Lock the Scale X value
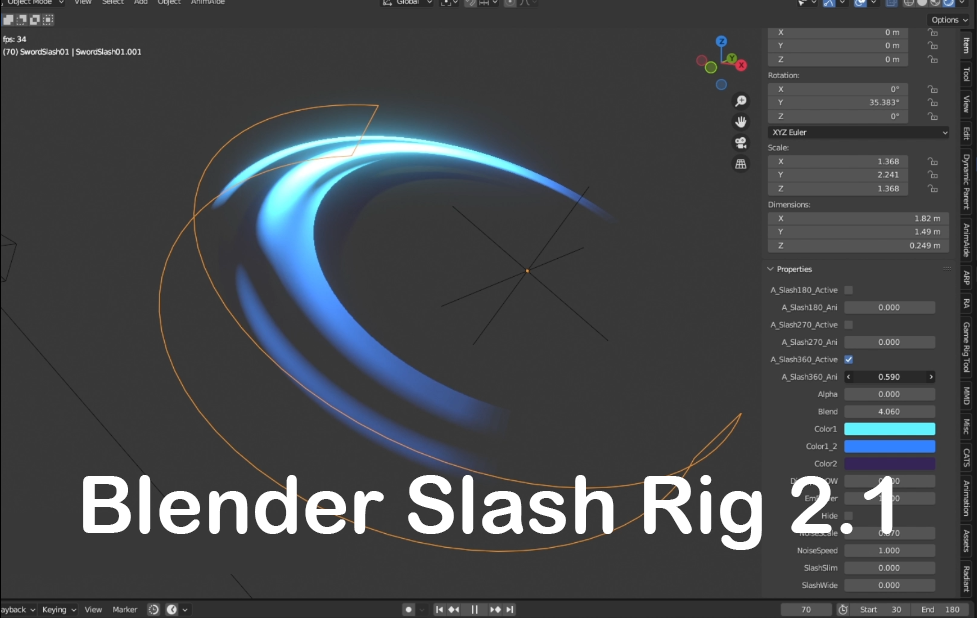The width and height of the screenshot is (977, 618). pos(932,161)
